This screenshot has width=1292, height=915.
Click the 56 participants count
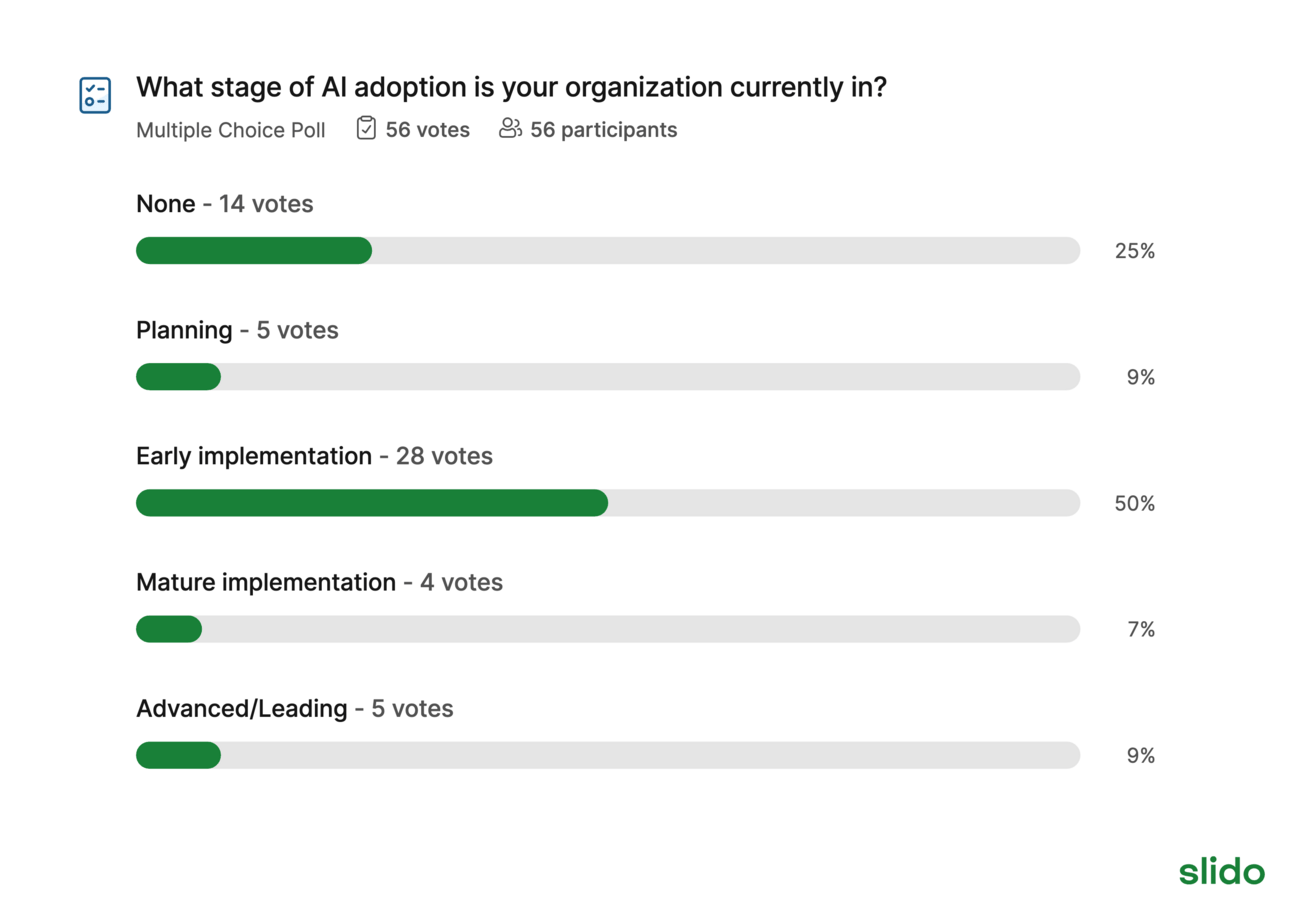point(604,130)
